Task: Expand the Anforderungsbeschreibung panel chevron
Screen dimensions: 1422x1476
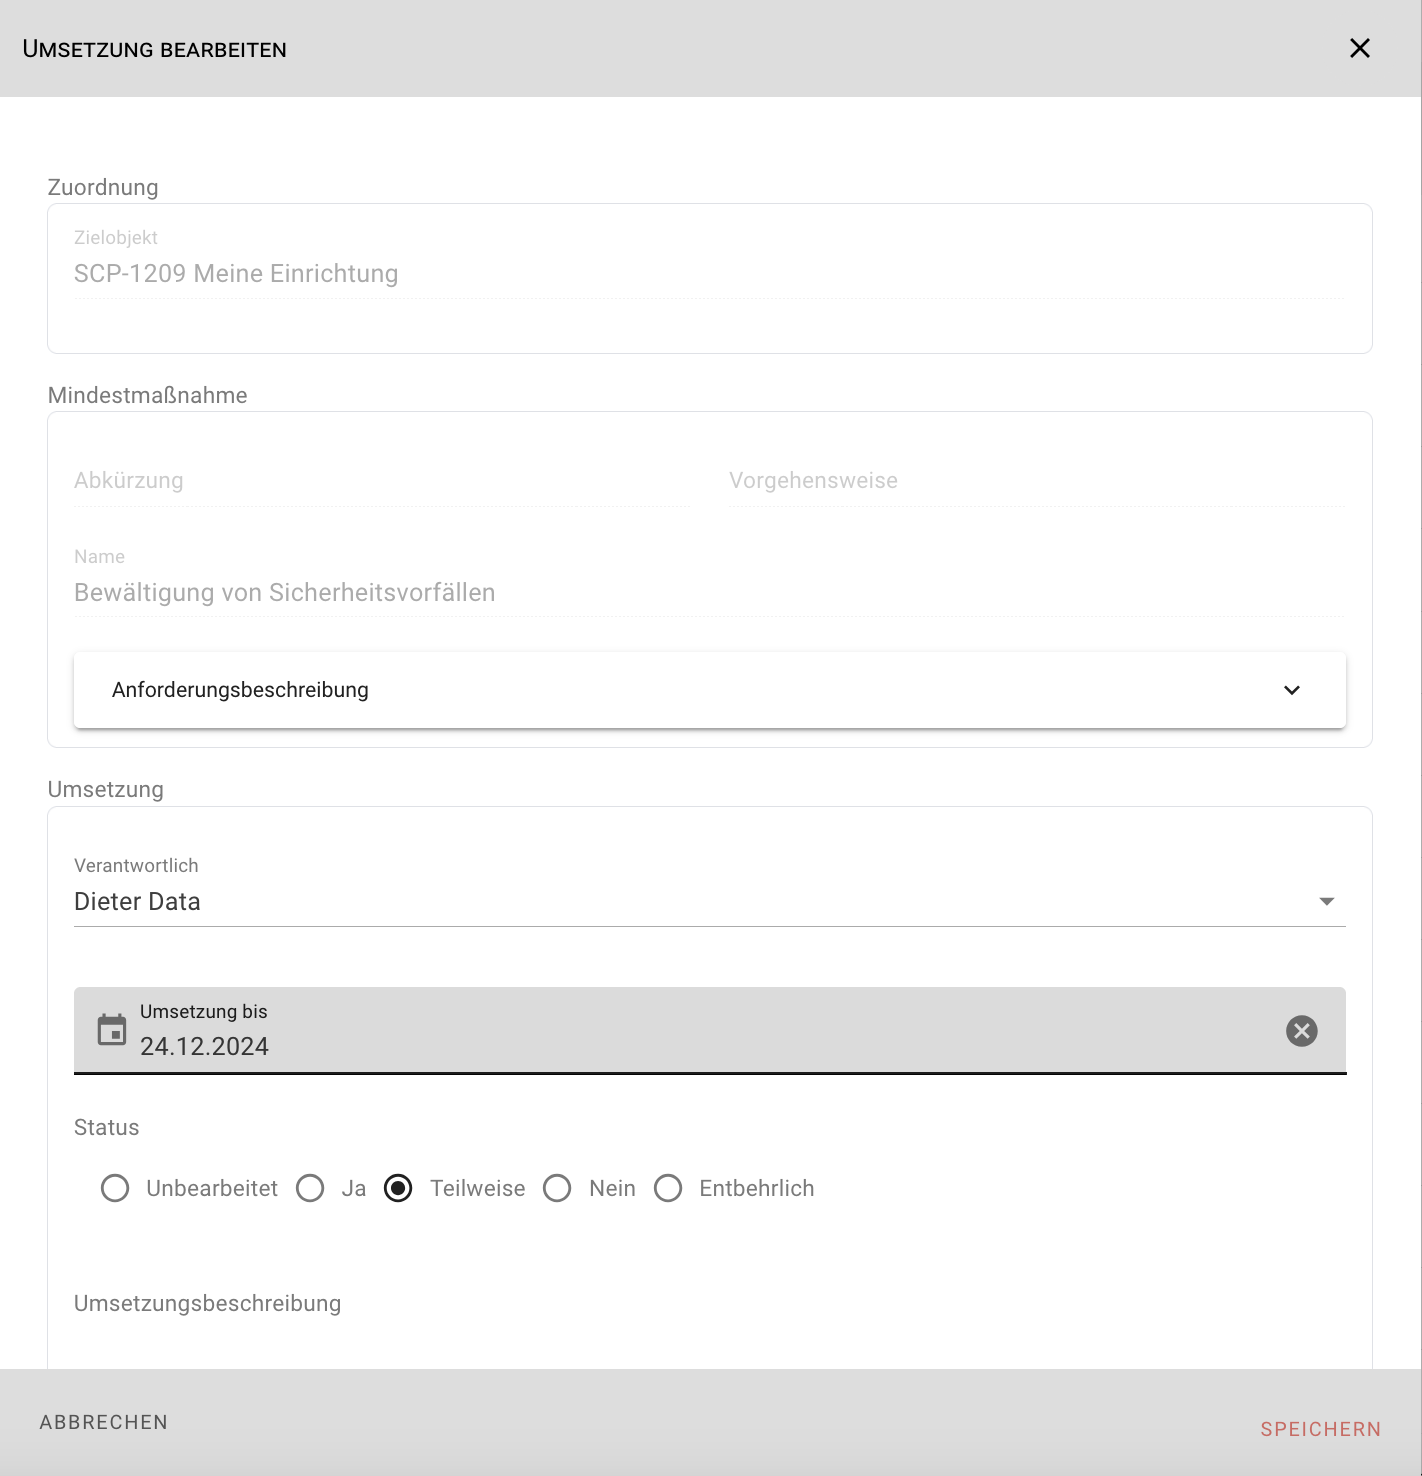Action: tap(1291, 690)
